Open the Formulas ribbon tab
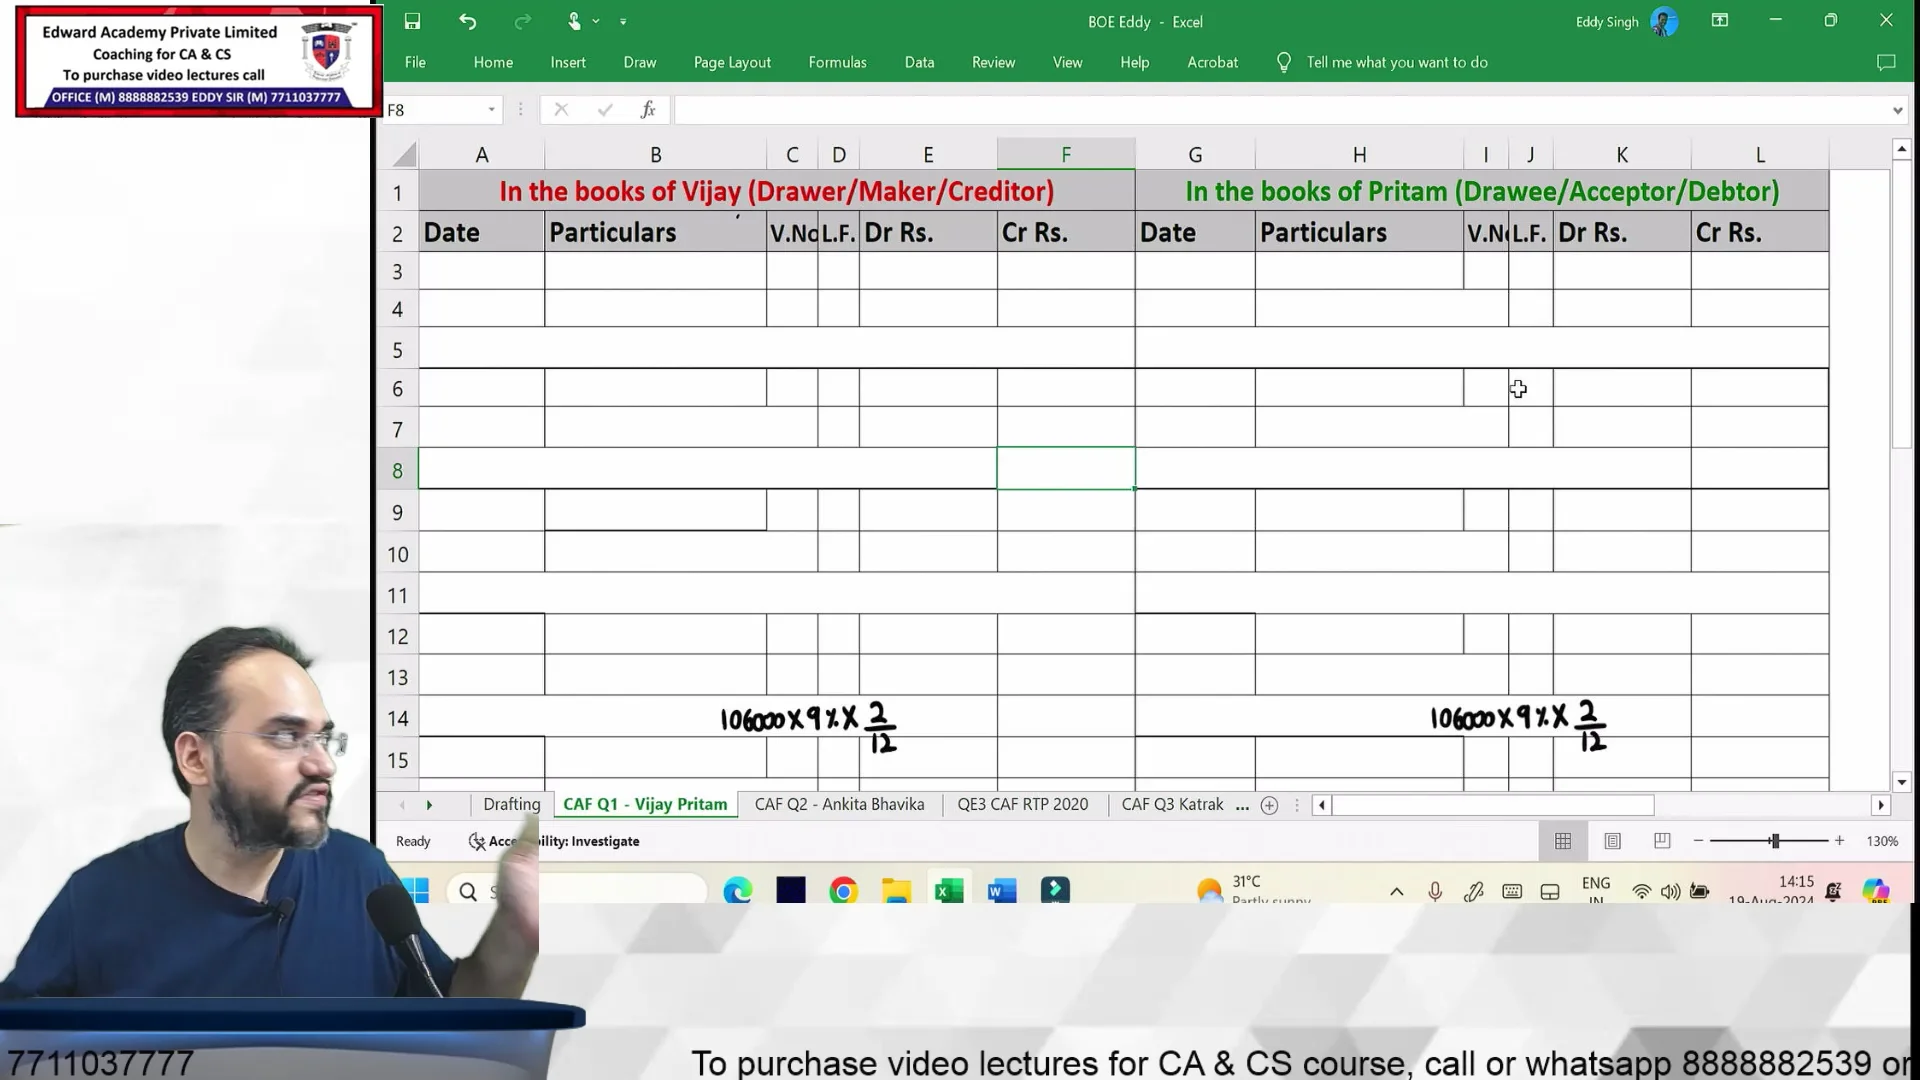Viewport: 1920px width, 1080px height. (837, 62)
